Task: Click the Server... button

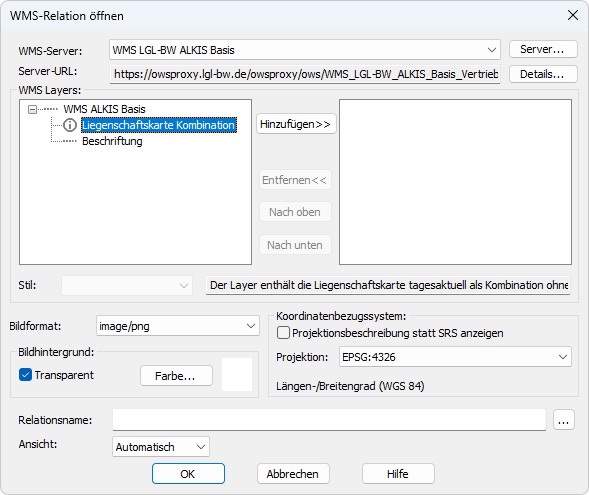Action: (x=543, y=49)
